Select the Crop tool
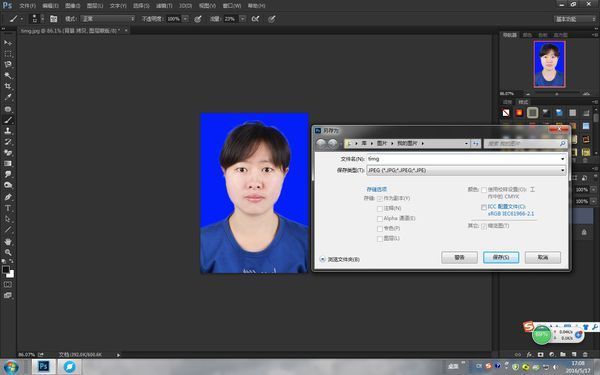This screenshot has width=600, height=375. (x=8, y=86)
